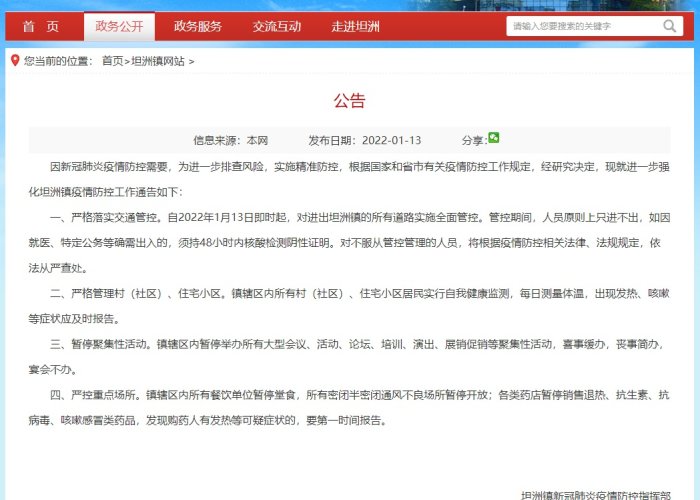The width and height of the screenshot is (700, 500).
Task: Click the 公告 page title
Action: pyautogui.click(x=350, y=100)
